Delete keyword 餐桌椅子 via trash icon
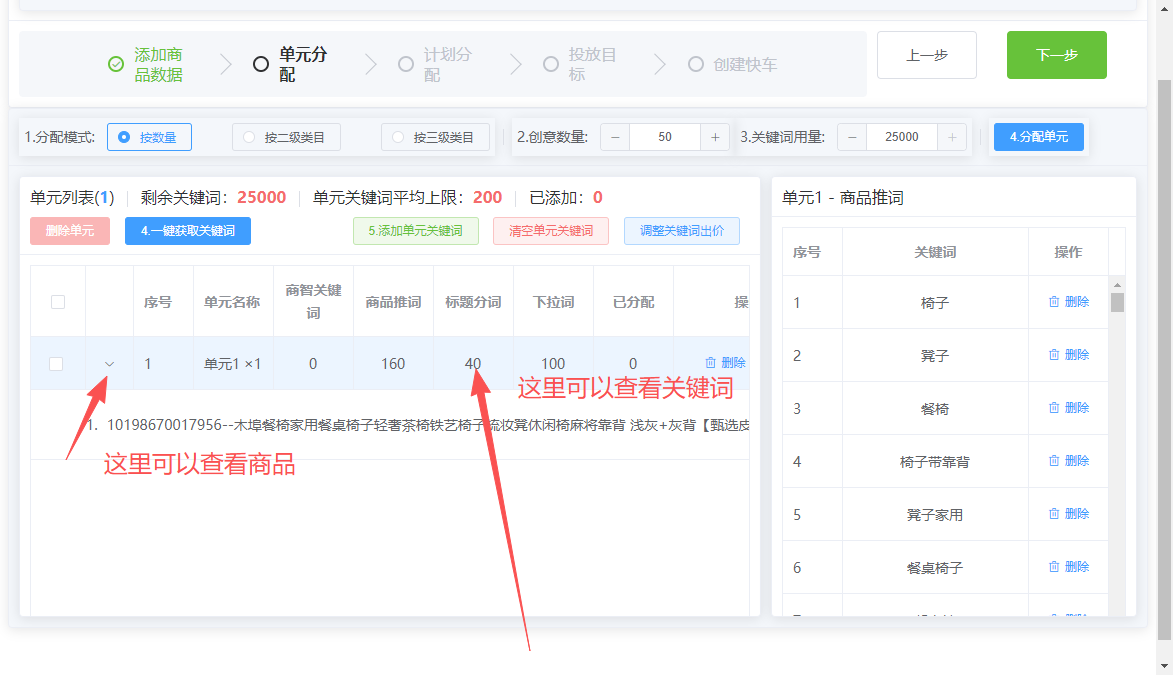Viewport: 1173px width, 675px height. 1054,566
